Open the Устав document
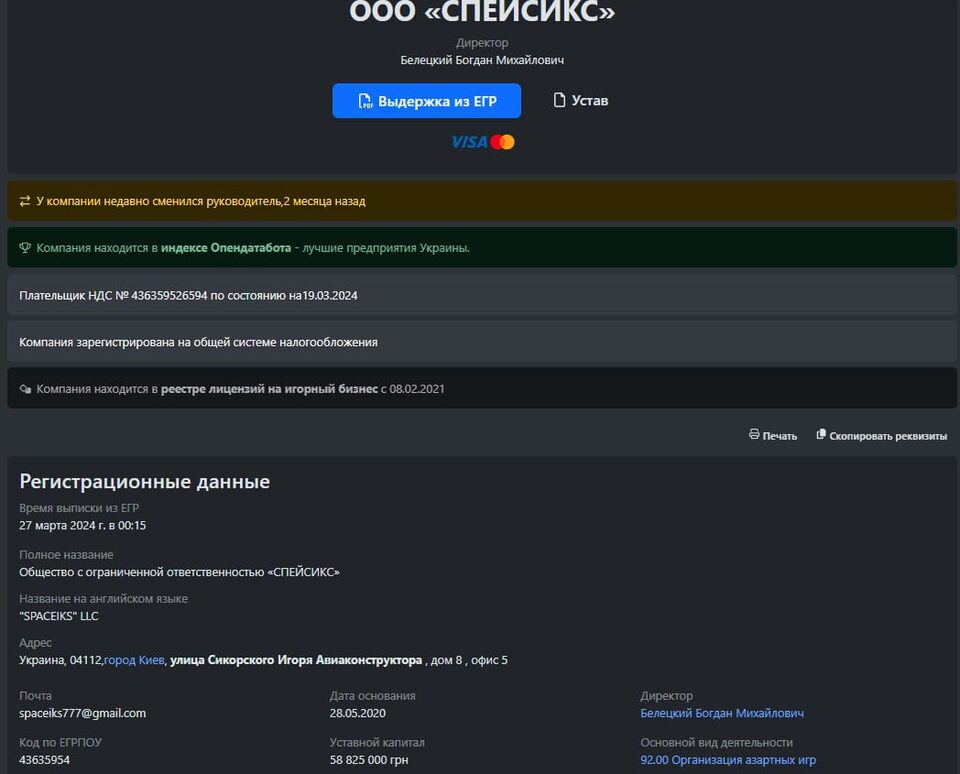960x774 pixels. pos(589,101)
